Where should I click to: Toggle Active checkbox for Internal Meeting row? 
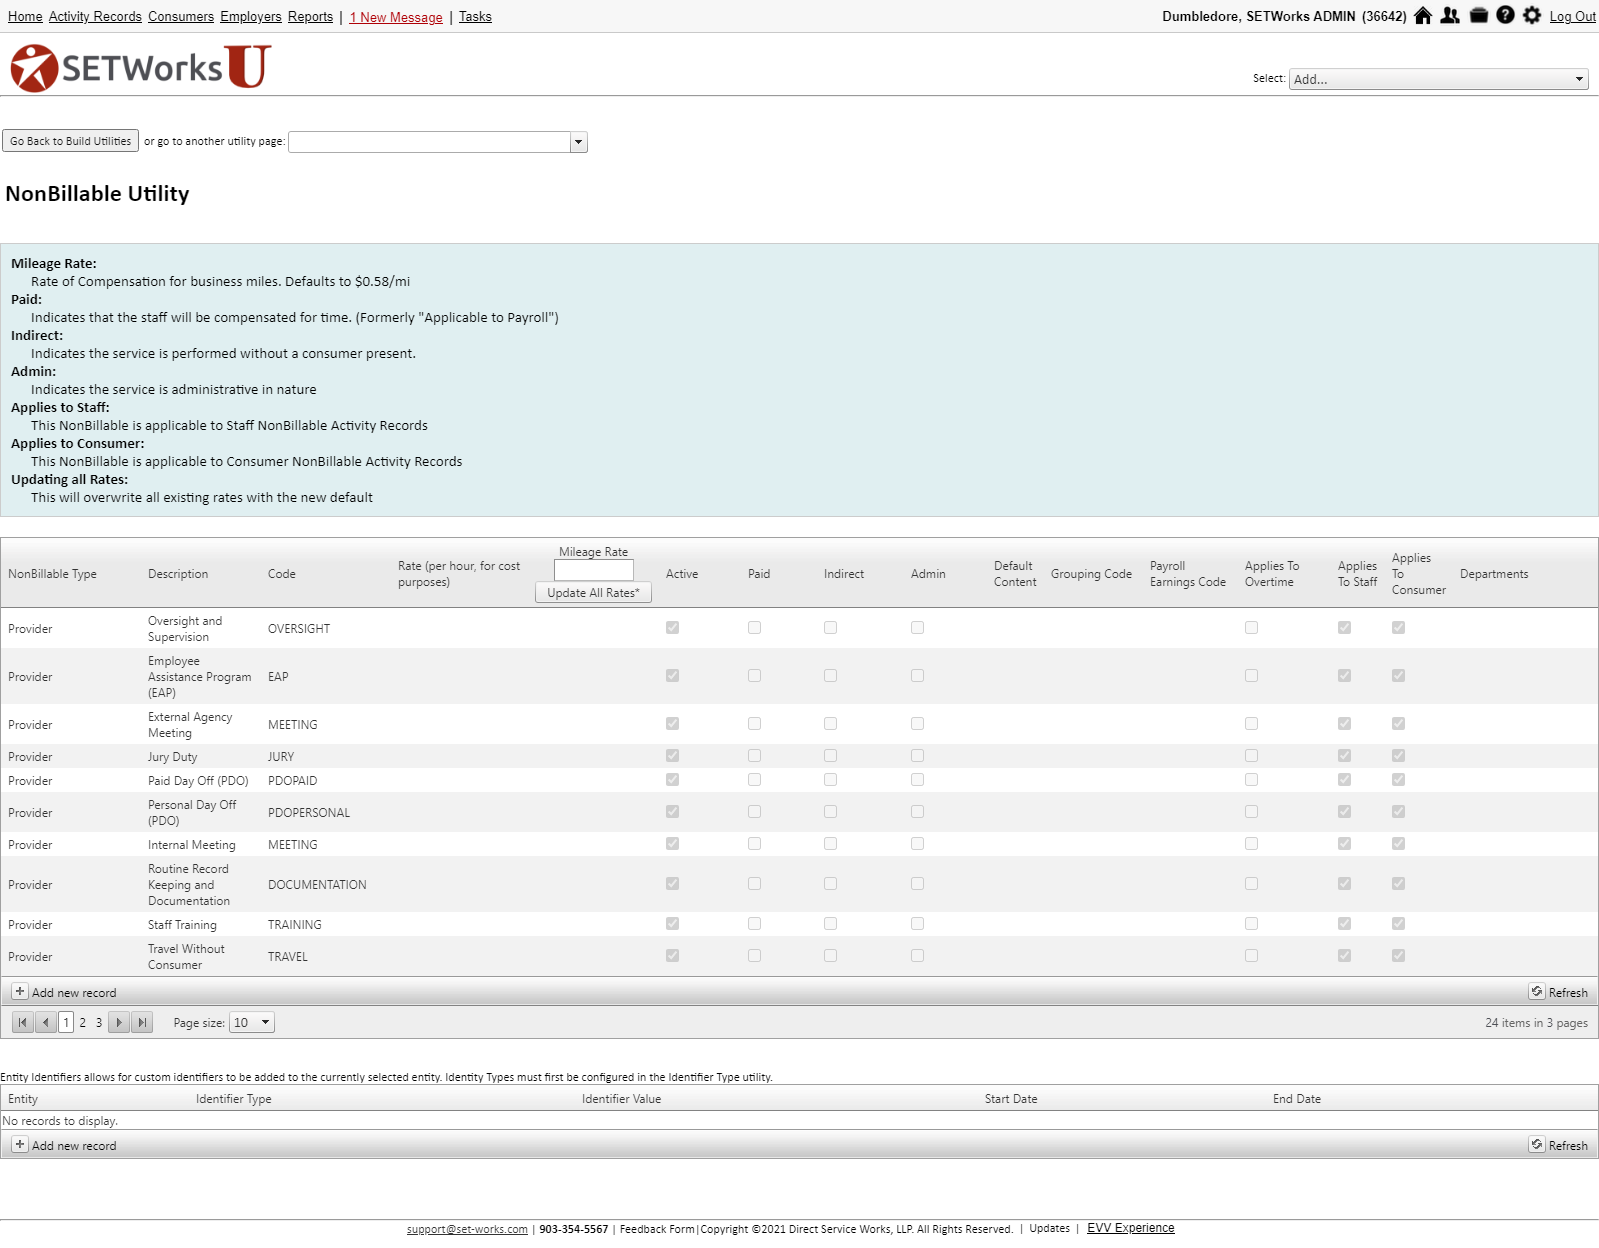point(672,844)
